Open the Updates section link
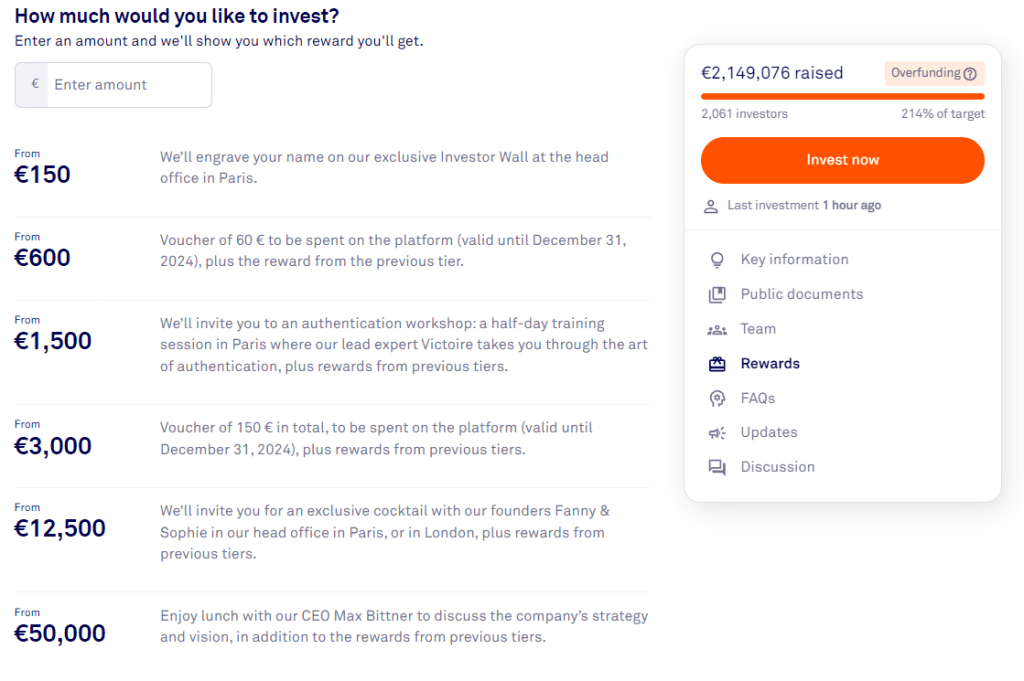Viewport: 1024px width, 681px height. [768, 433]
